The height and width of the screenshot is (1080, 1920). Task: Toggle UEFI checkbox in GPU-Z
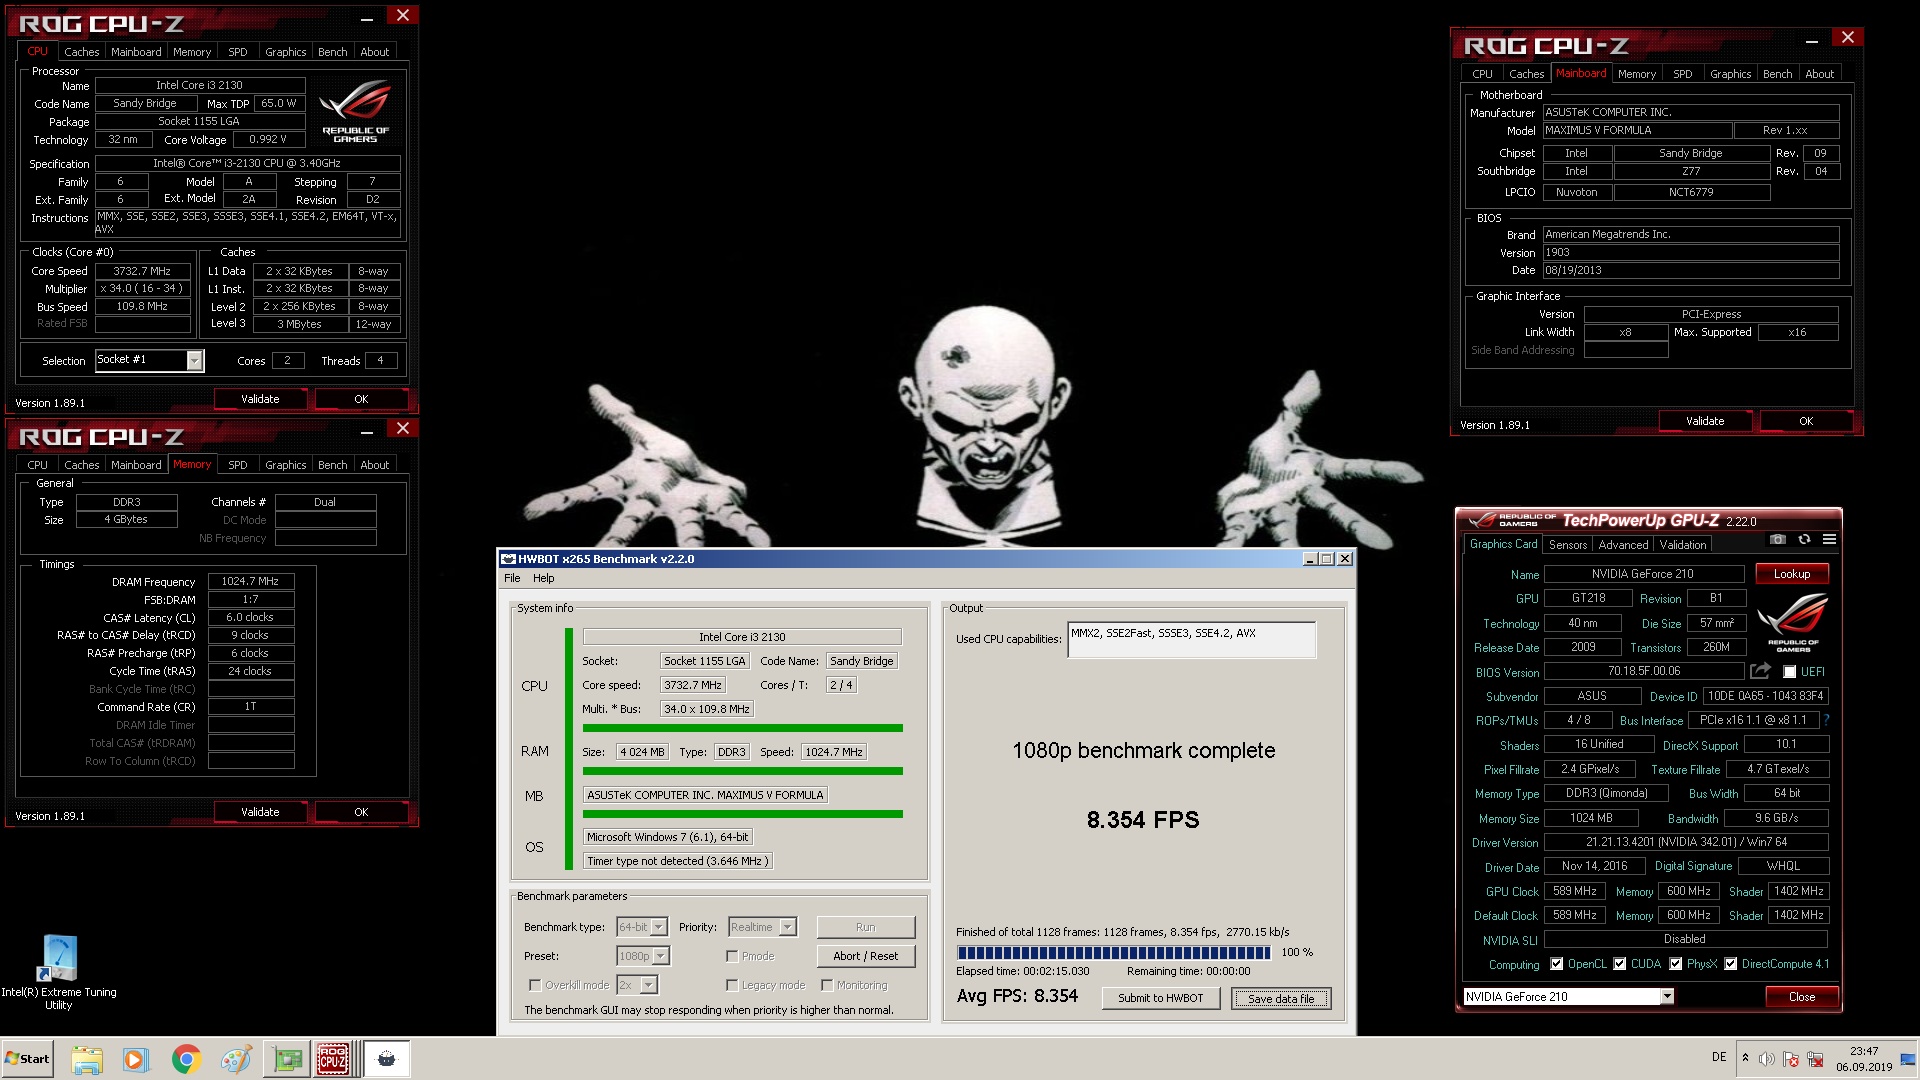[1790, 672]
